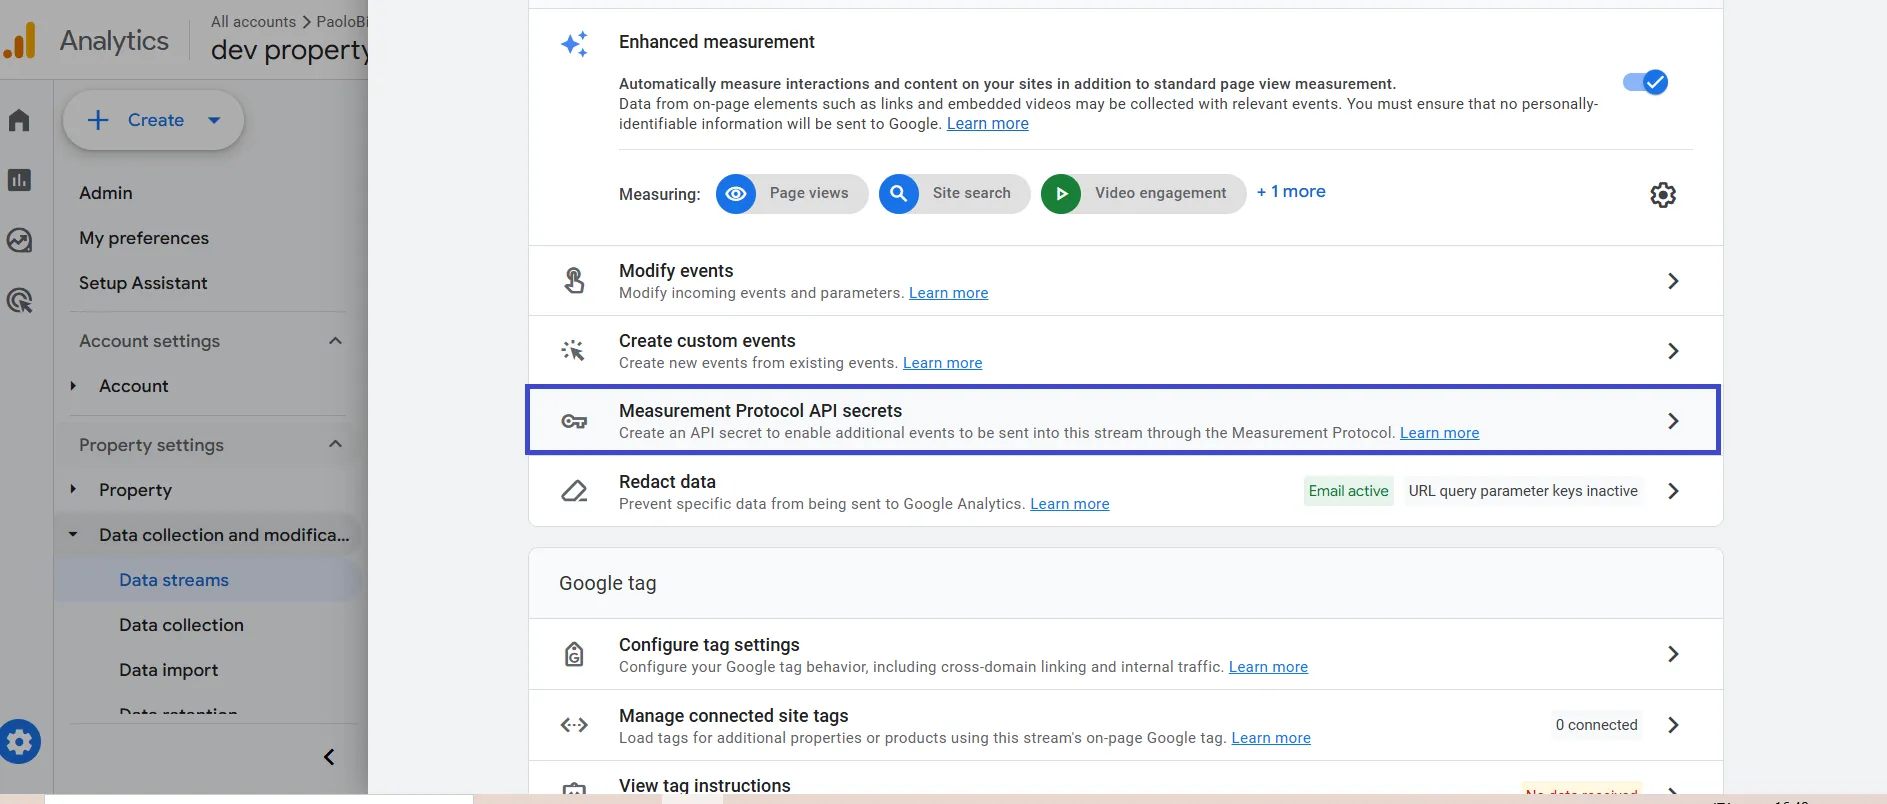Expand the Property tree item
This screenshot has height=804, width=1887.
tap(73, 490)
